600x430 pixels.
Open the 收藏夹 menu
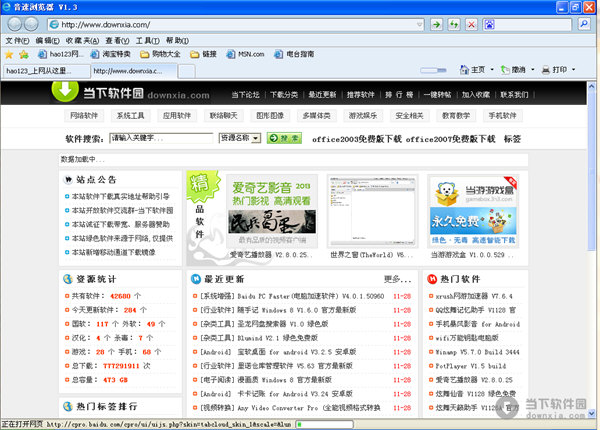(x=82, y=41)
